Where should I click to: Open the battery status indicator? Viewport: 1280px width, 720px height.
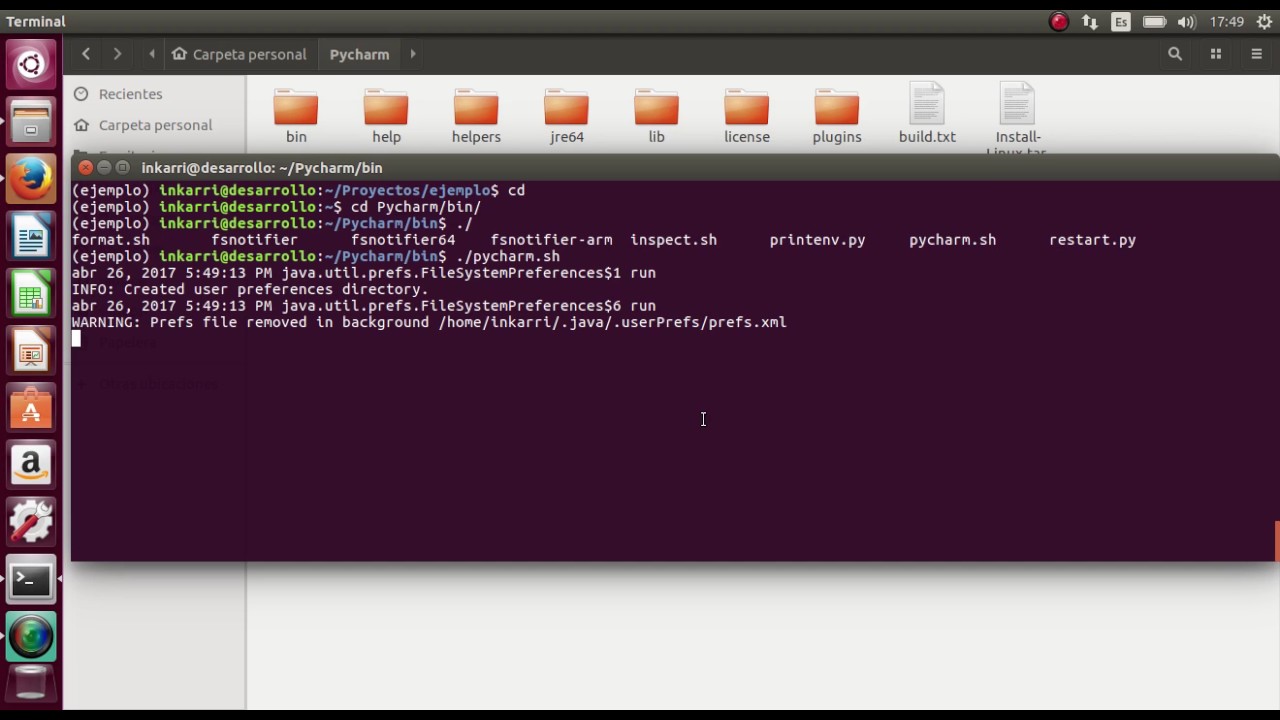point(1154,21)
